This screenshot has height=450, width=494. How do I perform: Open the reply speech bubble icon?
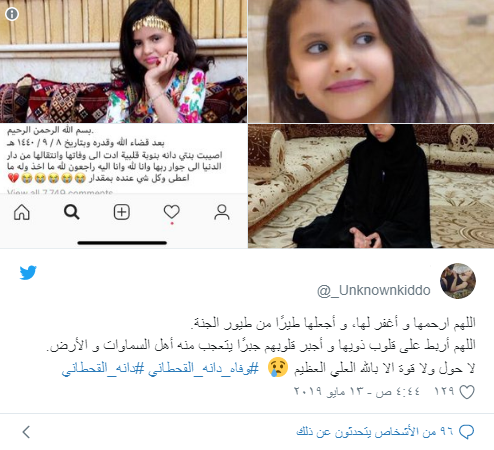(467, 432)
